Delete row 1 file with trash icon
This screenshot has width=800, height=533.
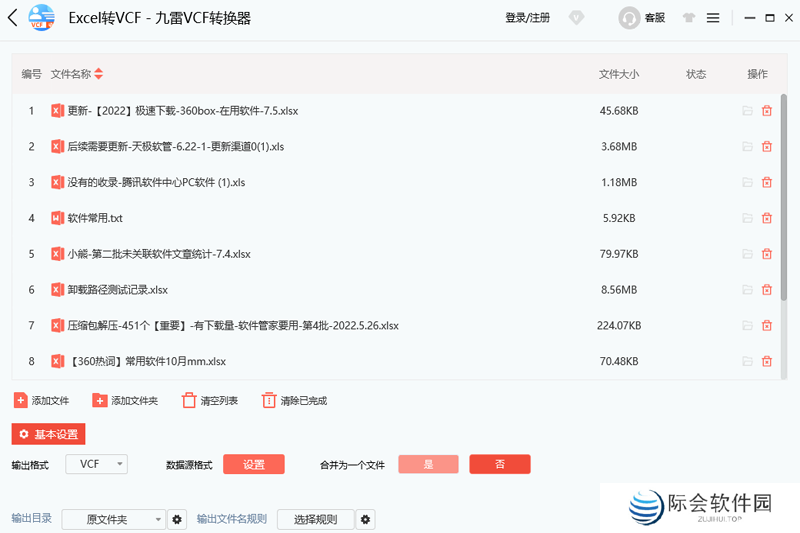coord(767,111)
